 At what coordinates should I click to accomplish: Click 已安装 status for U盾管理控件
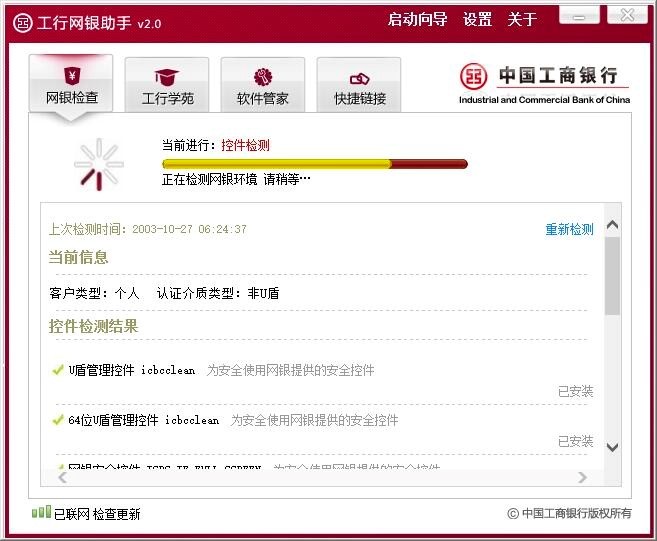tap(576, 391)
